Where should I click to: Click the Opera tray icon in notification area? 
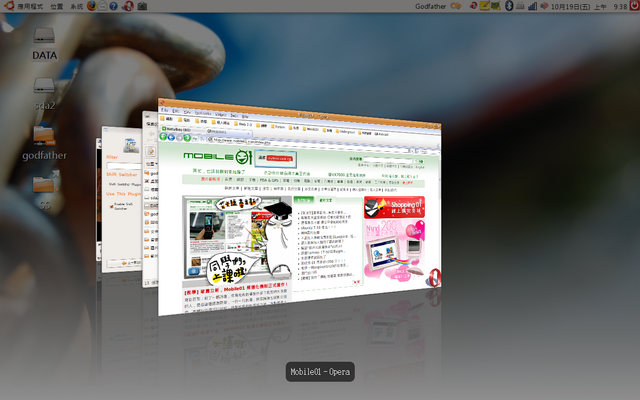(x=473, y=6)
